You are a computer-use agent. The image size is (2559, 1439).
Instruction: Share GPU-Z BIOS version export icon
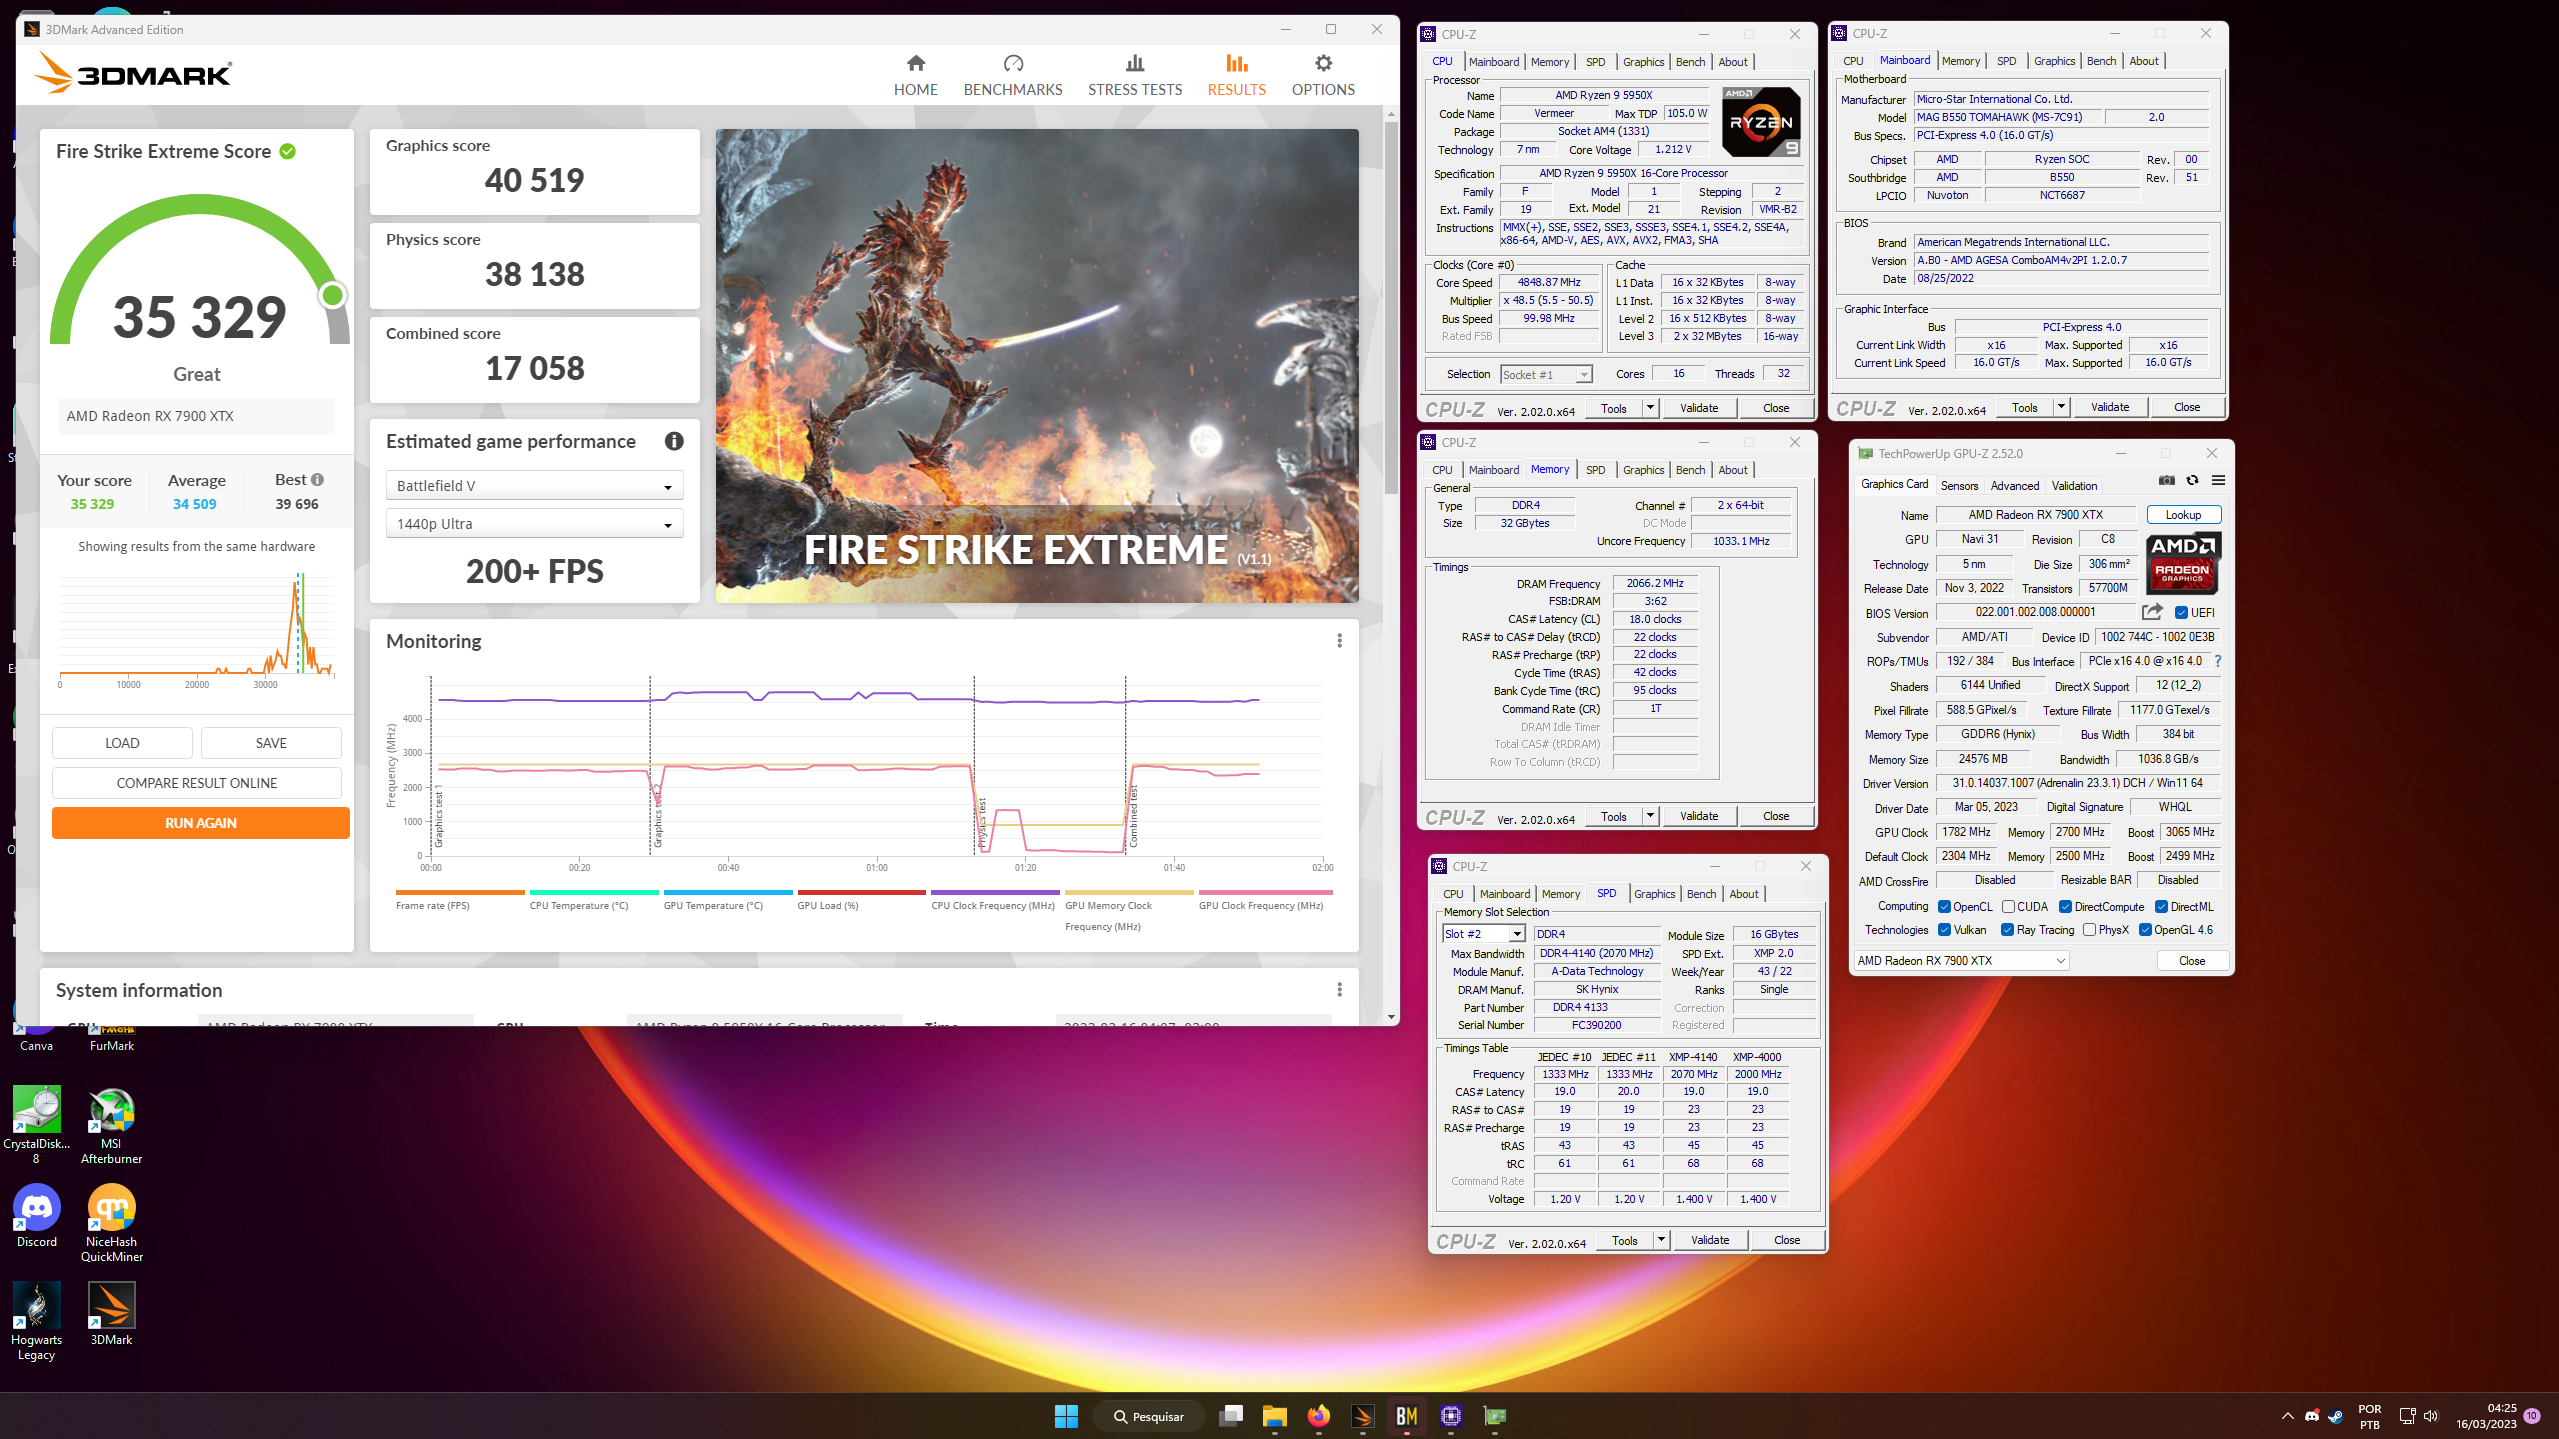tap(2152, 612)
